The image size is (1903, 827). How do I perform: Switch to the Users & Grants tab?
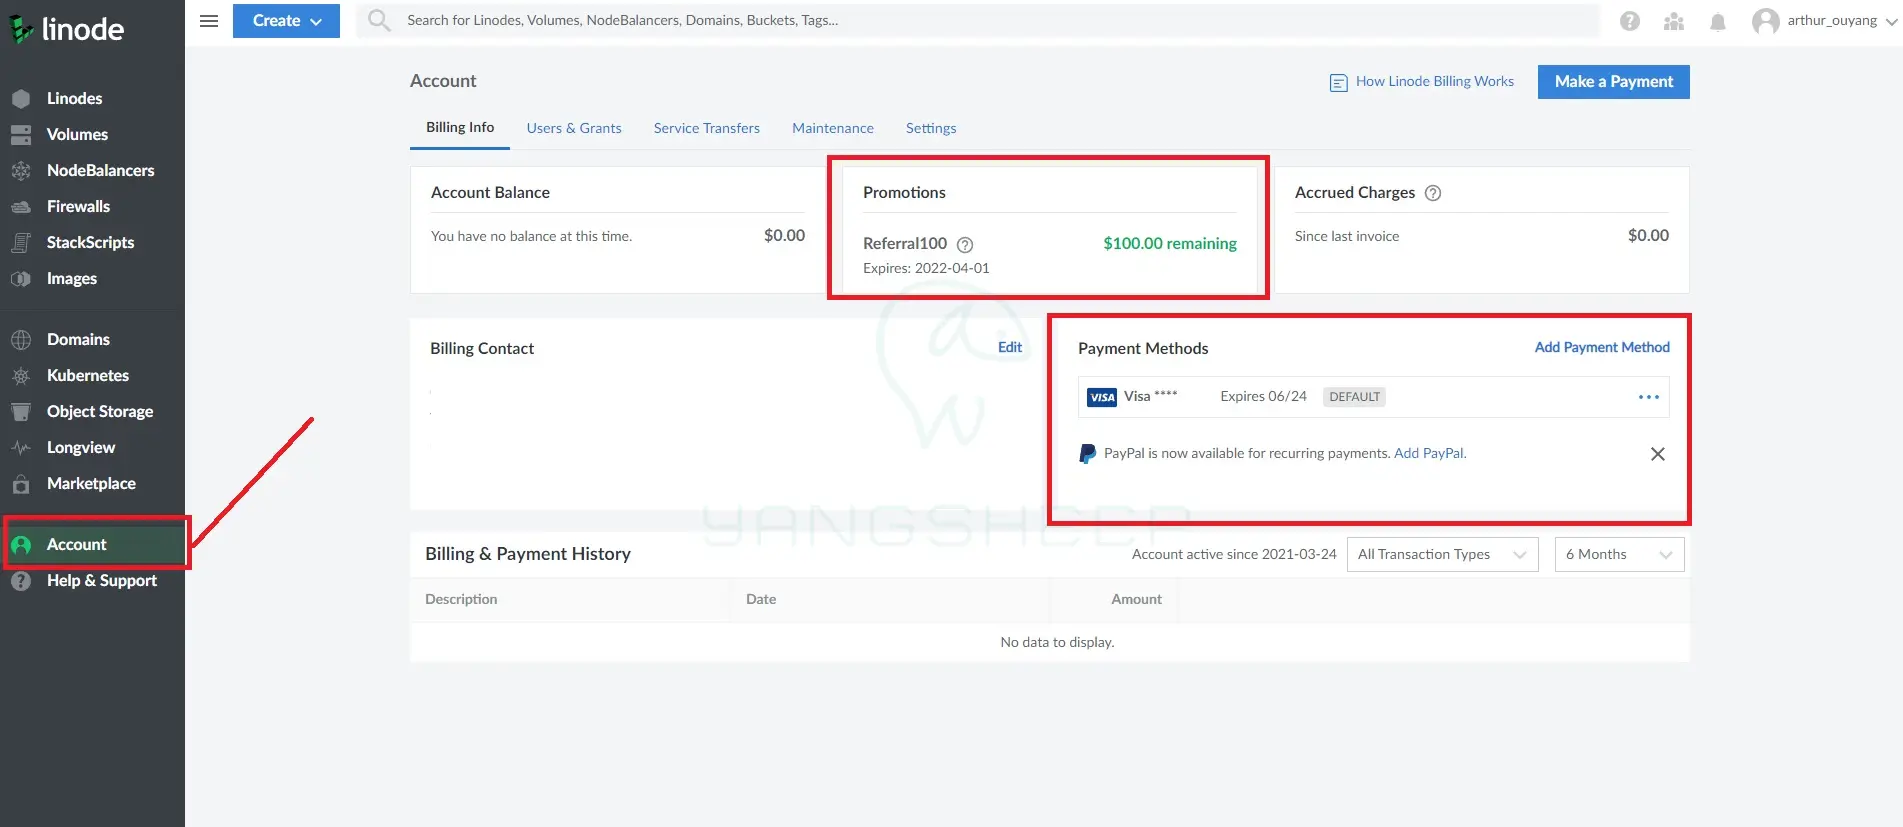click(574, 128)
